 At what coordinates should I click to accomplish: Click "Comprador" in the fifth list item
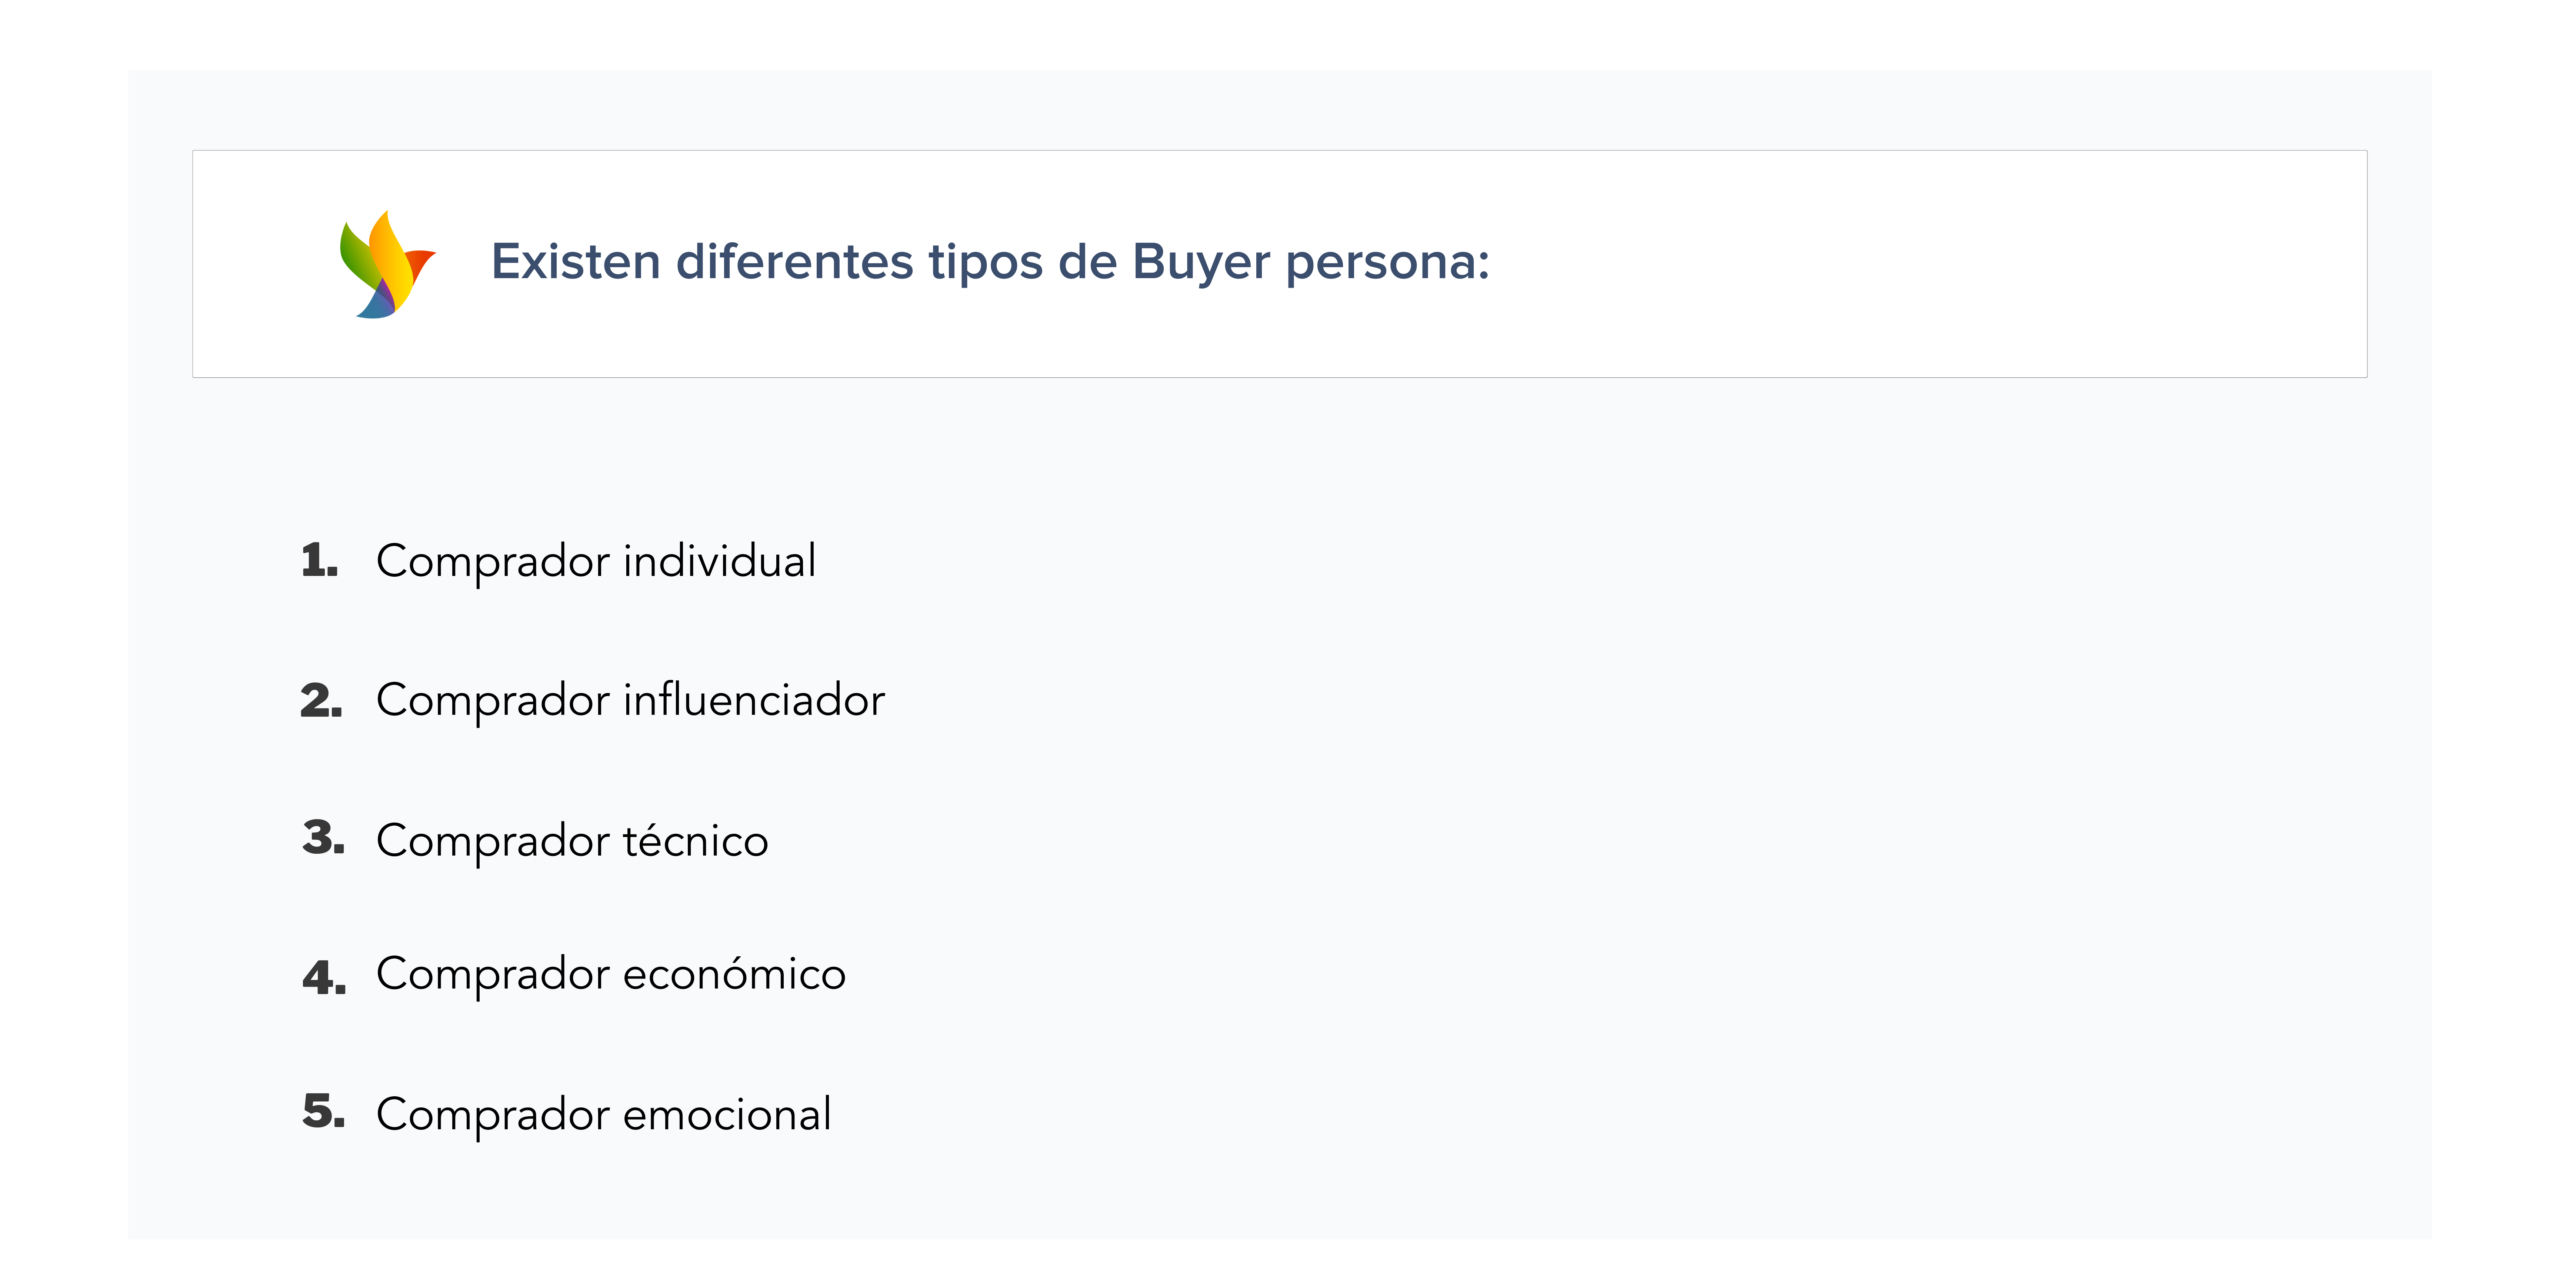492,1116
